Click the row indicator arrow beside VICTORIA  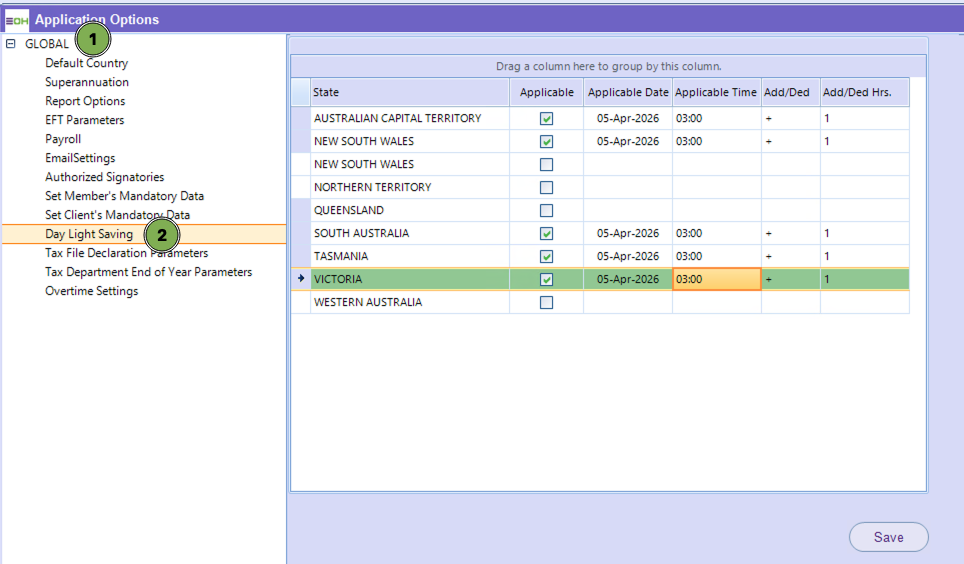pyautogui.click(x=301, y=280)
